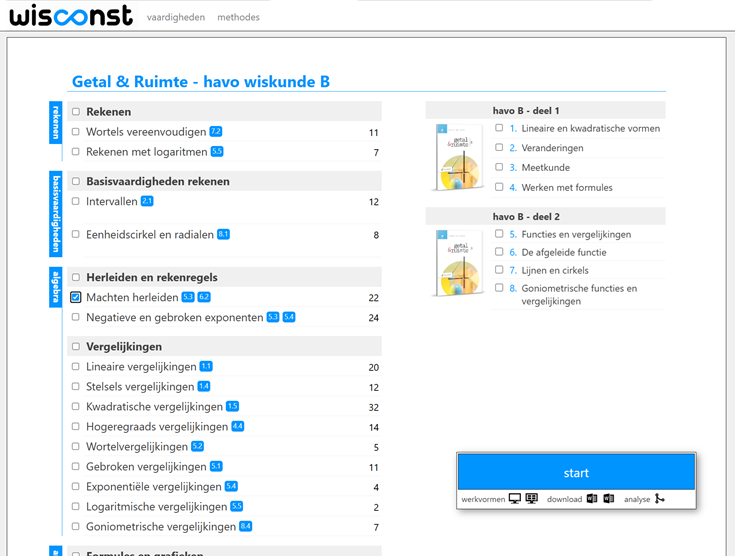Click the 5.1 badge beside Gebroken vergelijkingen
The image size is (735, 556).
click(x=216, y=466)
